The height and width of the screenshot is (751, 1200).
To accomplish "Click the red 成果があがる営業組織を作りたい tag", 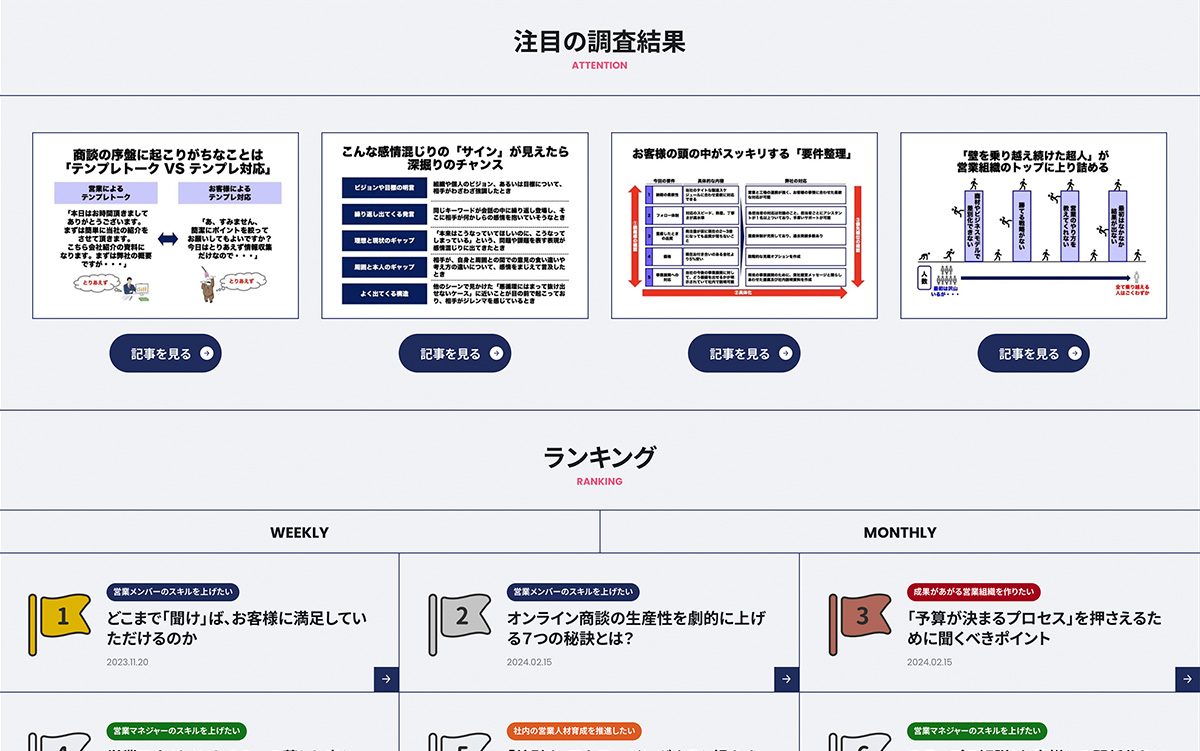I will (x=973, y=592).
